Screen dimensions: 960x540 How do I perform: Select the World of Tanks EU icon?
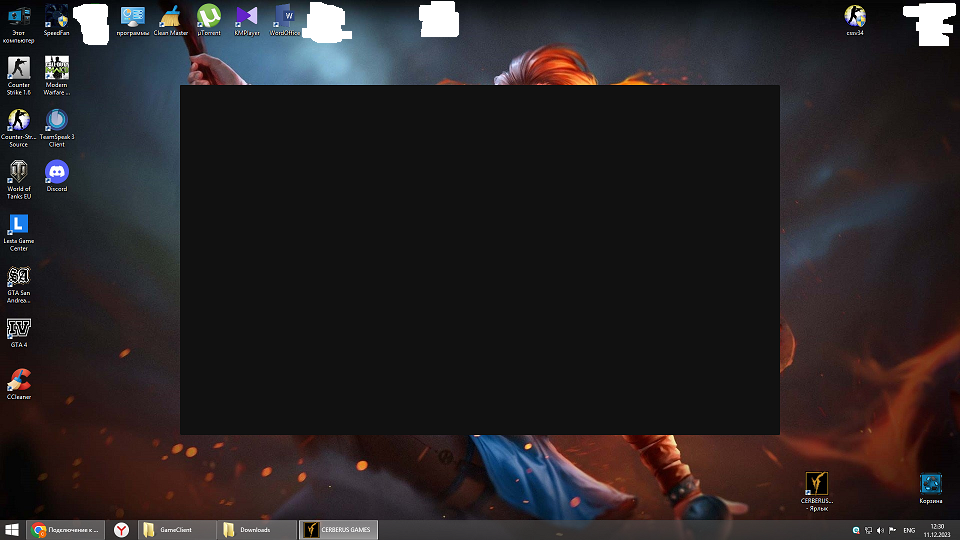coord(18,180)
